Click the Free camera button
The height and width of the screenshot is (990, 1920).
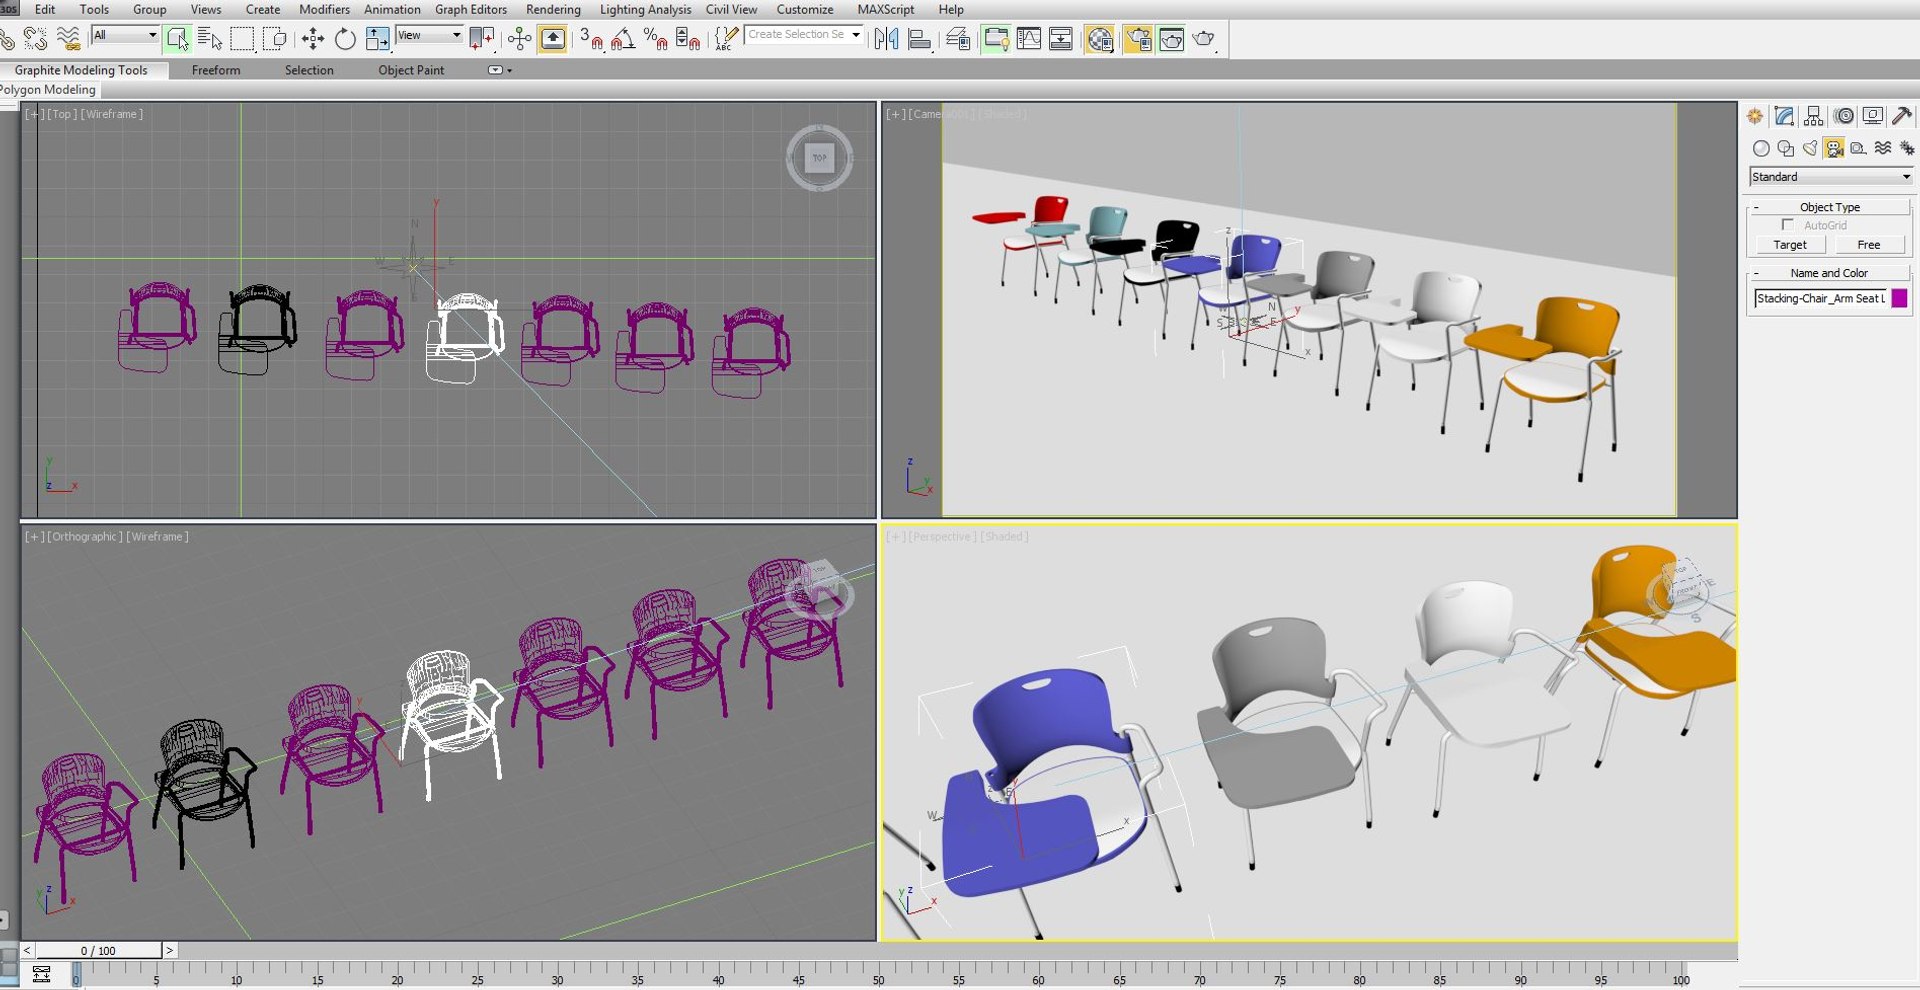pyautogui.click(x=1869, y=245)
